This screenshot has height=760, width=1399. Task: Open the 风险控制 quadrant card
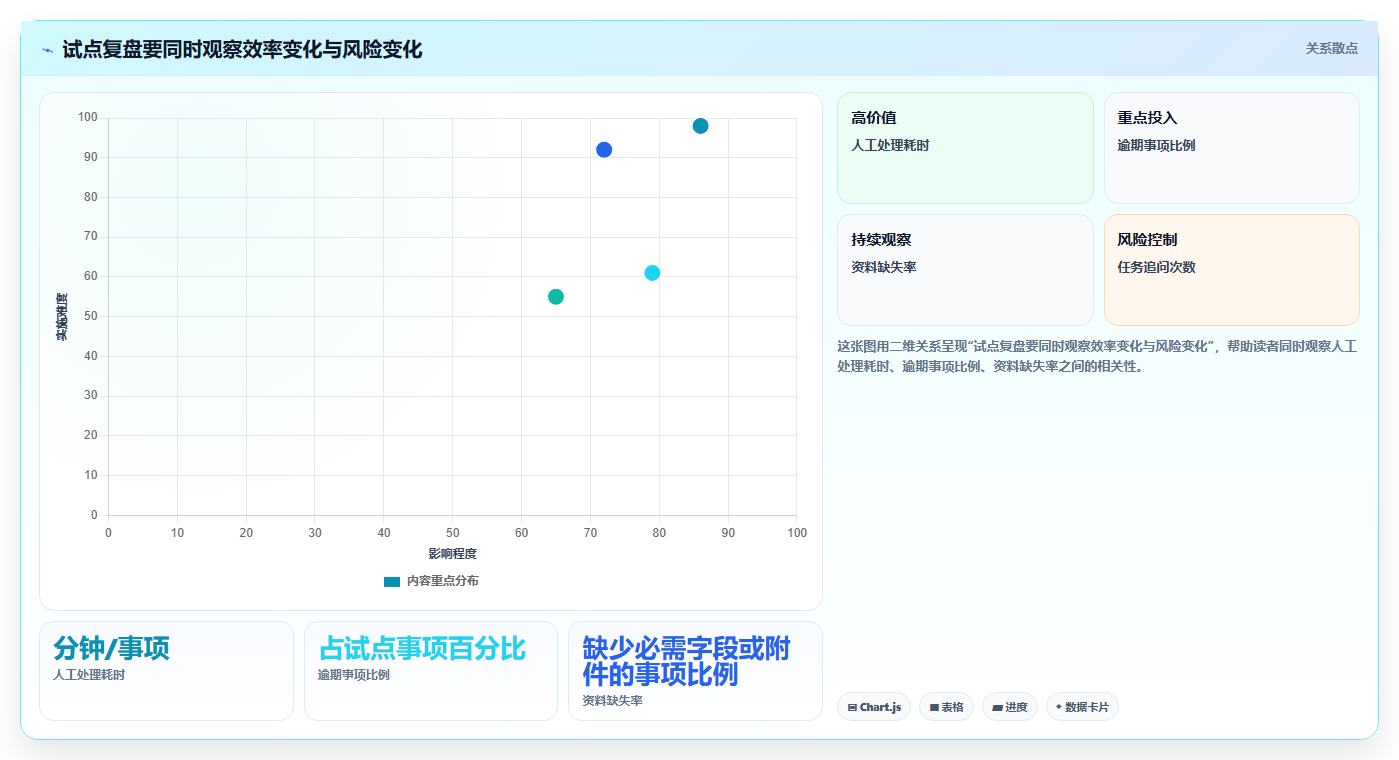coord(1232,270)
